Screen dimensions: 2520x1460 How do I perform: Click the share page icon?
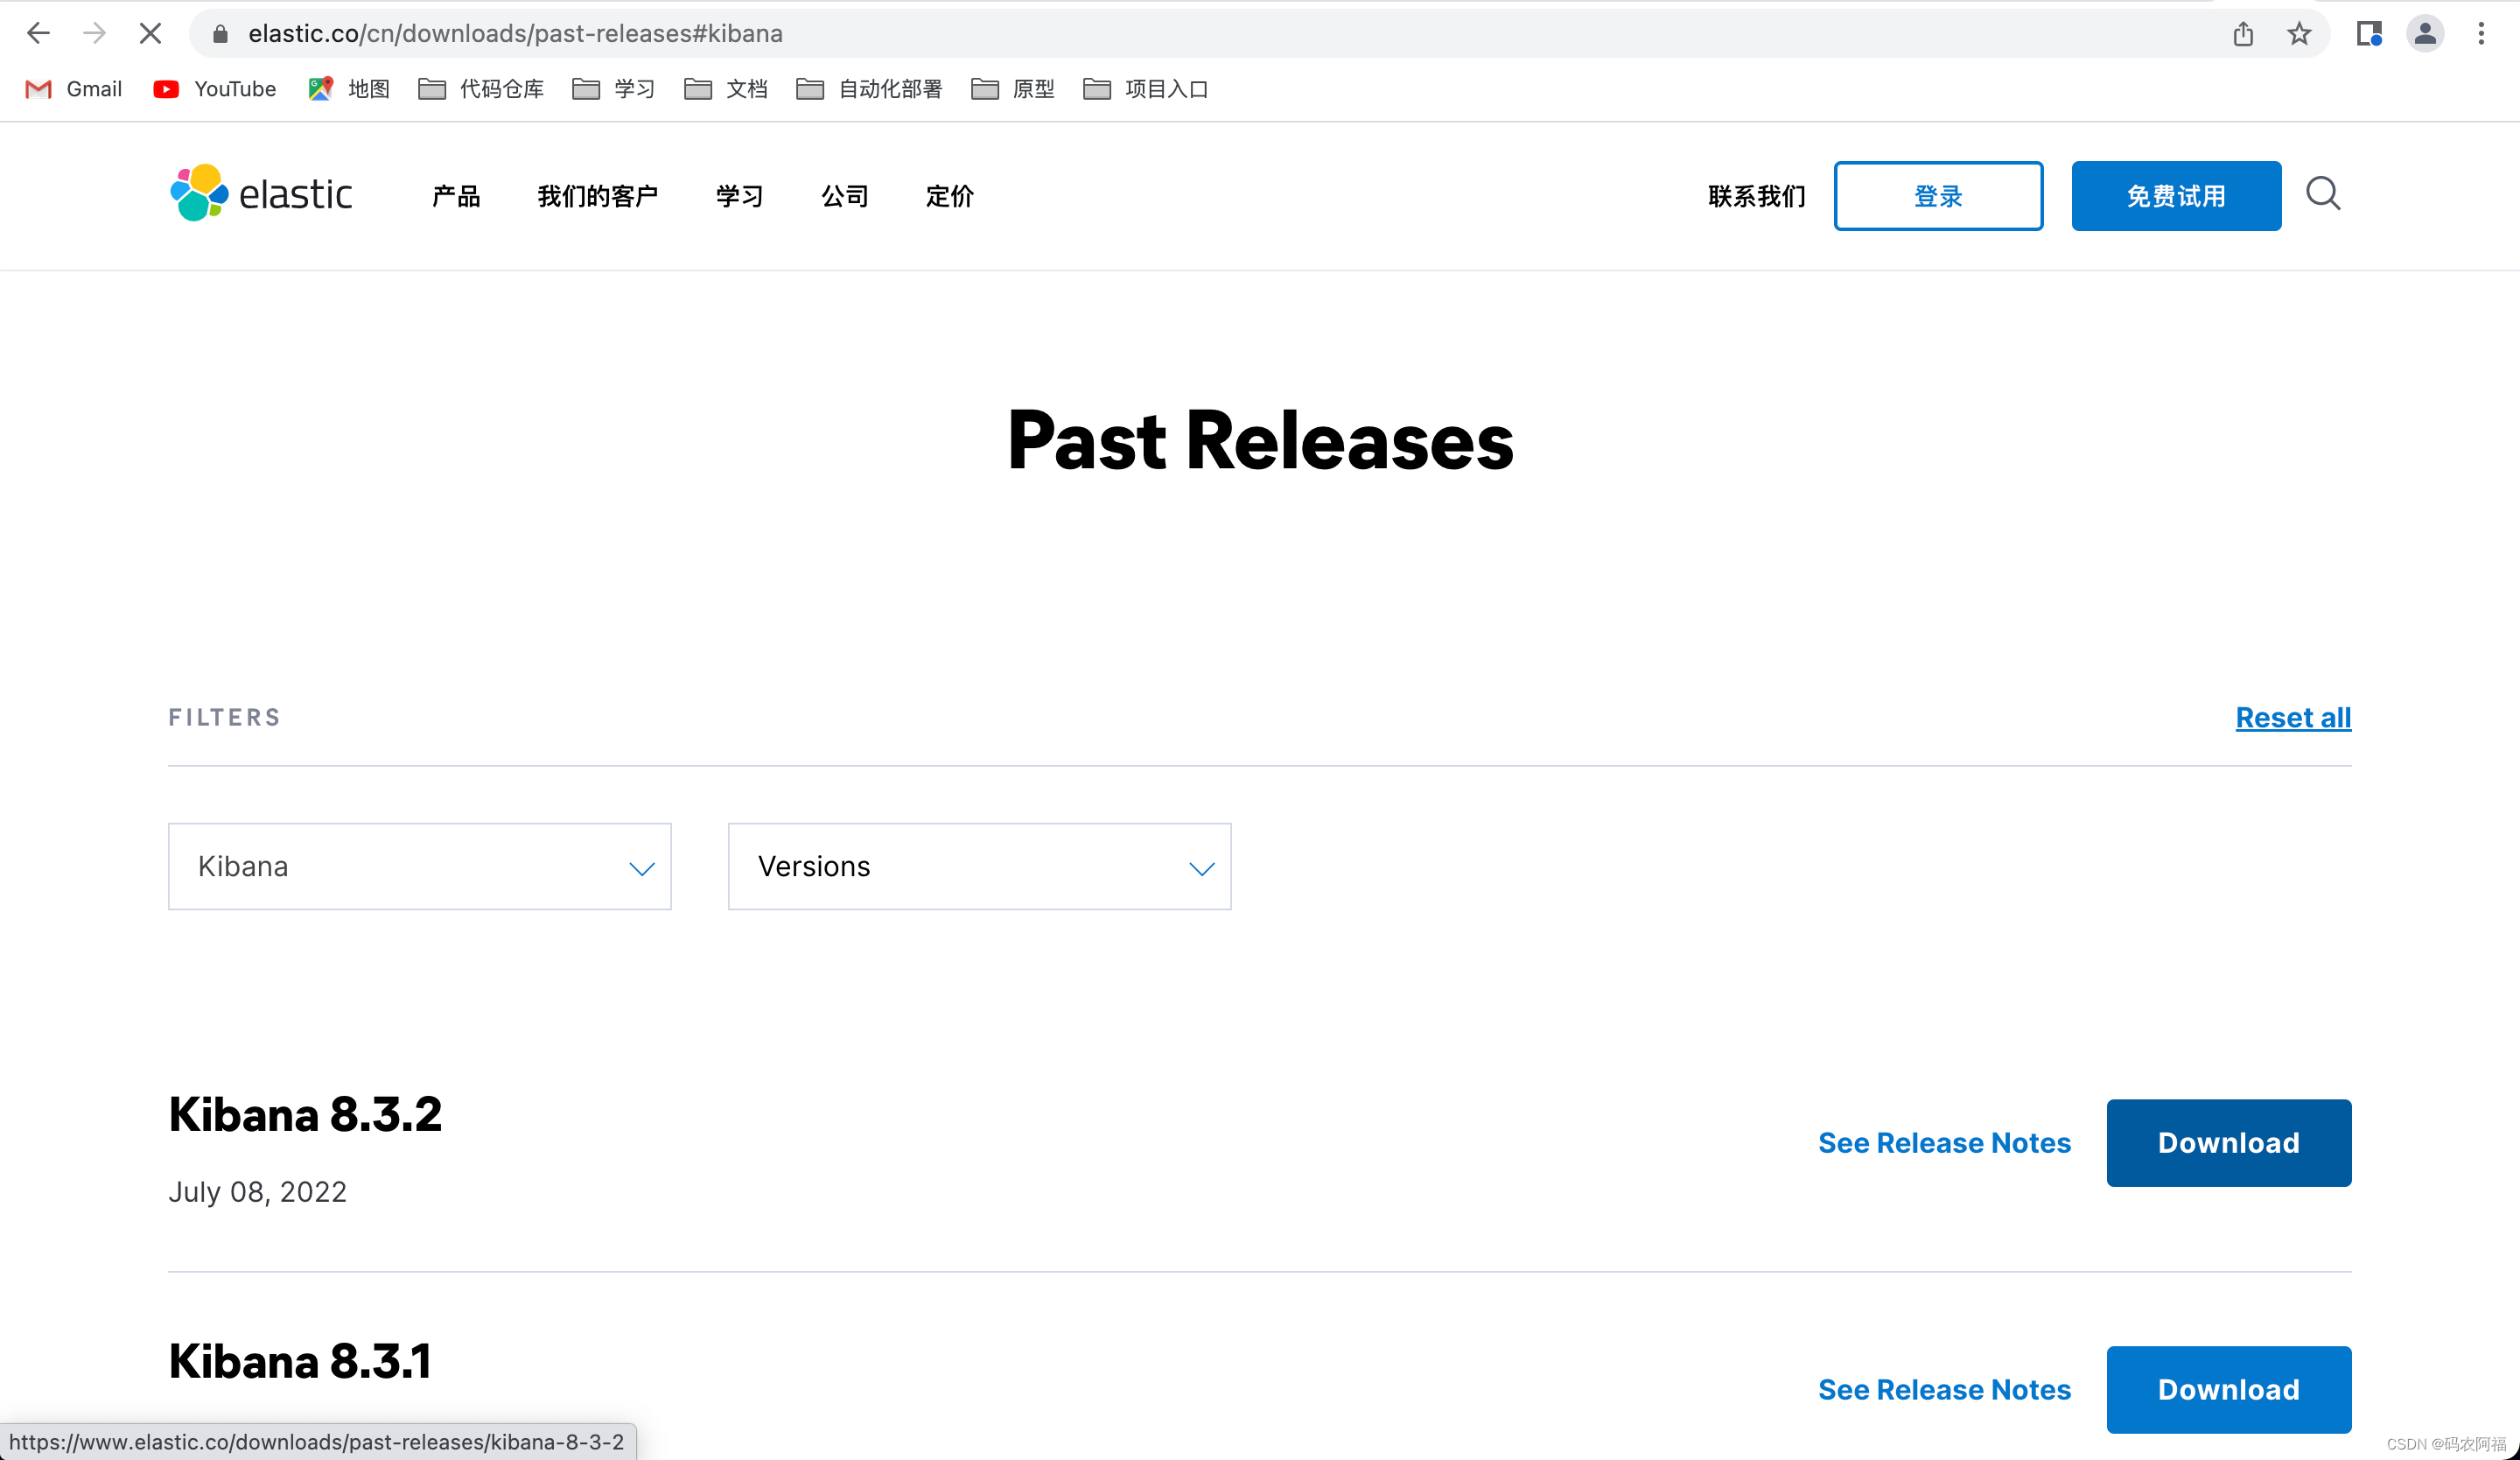pos(2243,34)
